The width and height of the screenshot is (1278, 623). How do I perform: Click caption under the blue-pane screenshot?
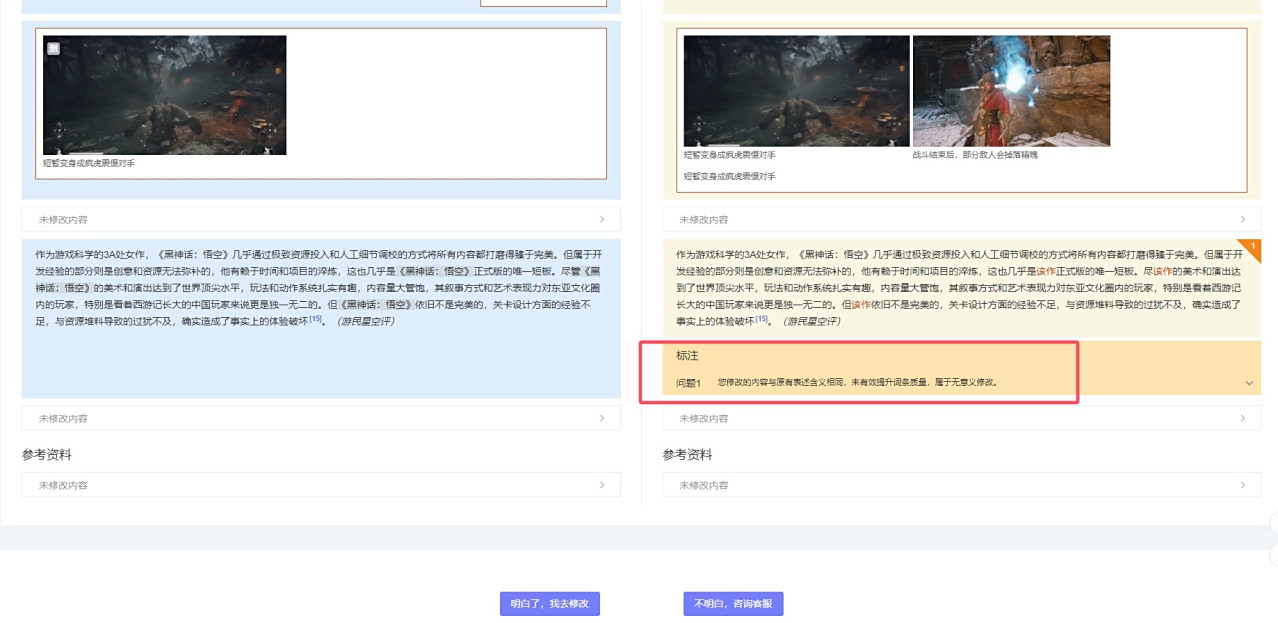89,163
